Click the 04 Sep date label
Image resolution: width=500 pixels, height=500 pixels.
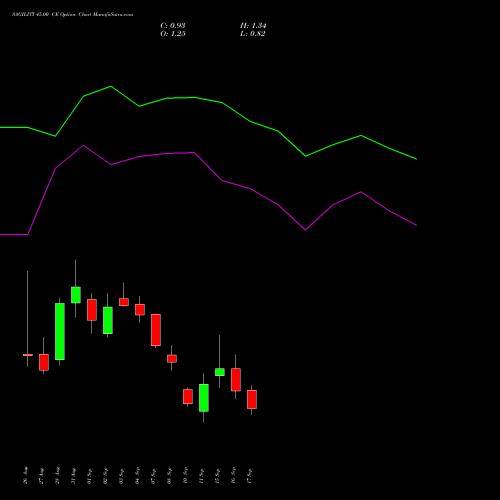[138, 475]
